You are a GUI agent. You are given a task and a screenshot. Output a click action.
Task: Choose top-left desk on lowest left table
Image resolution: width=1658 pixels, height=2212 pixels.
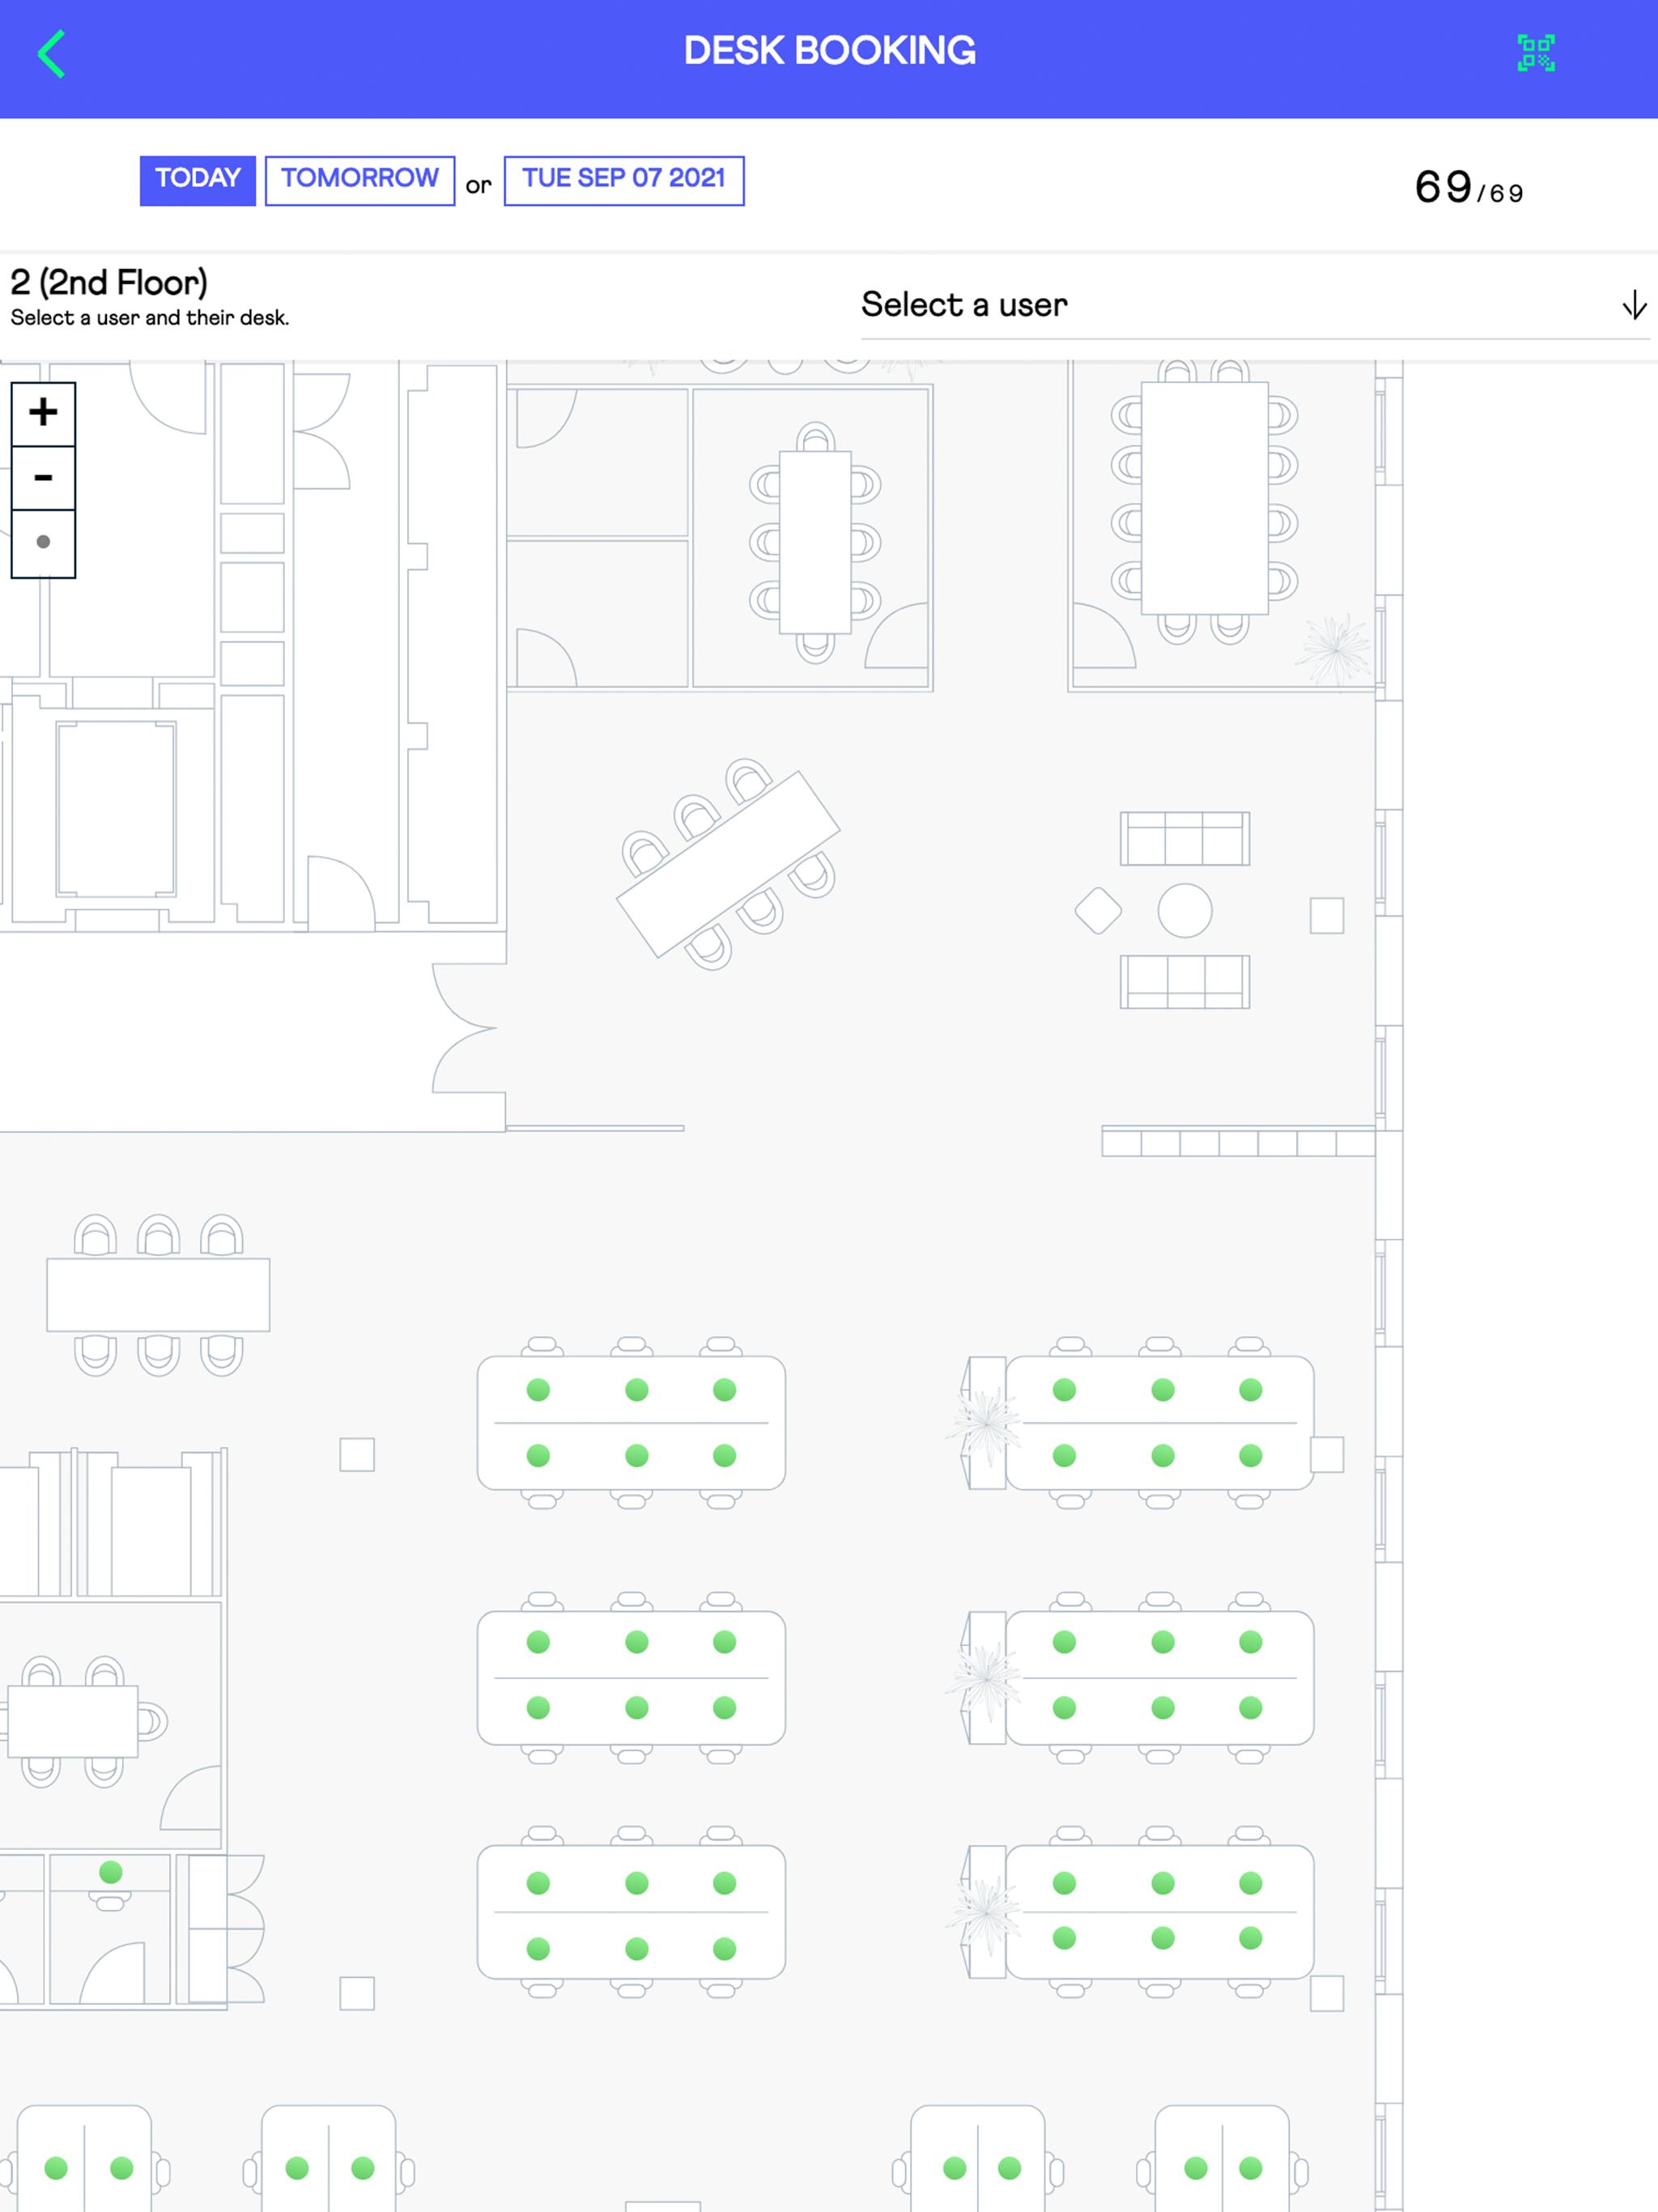click(538, 1883)
